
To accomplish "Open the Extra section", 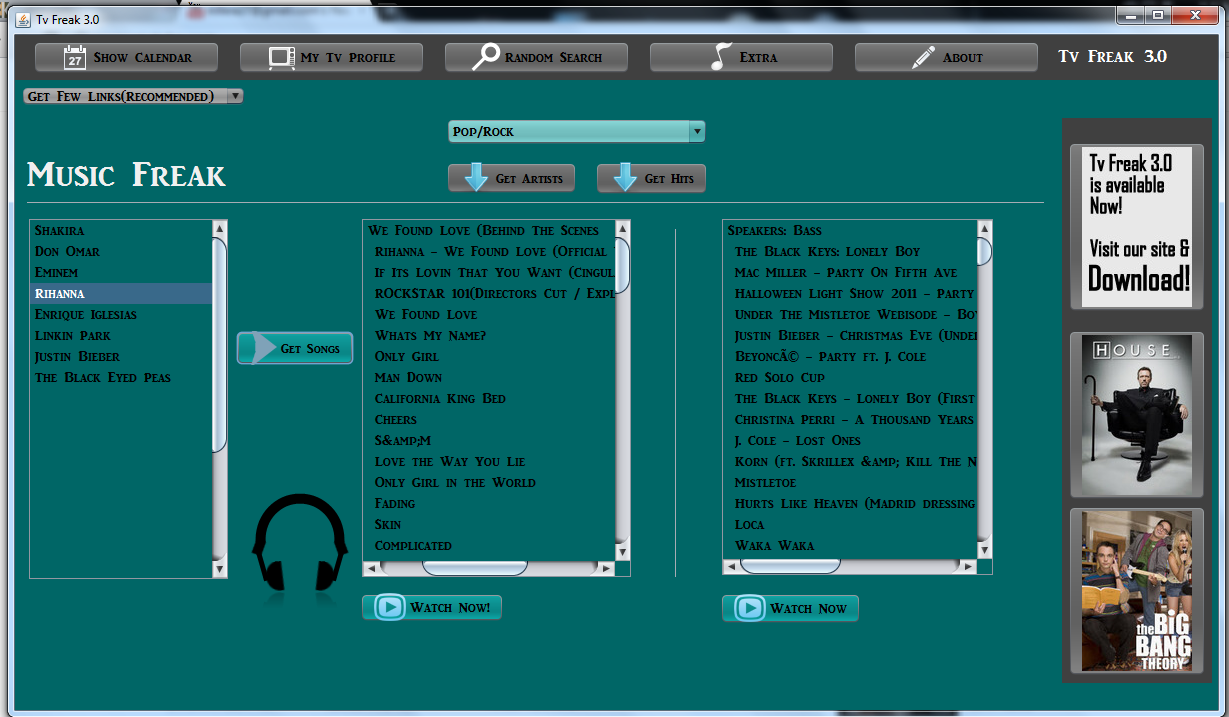I will click(x=741, y=57).
